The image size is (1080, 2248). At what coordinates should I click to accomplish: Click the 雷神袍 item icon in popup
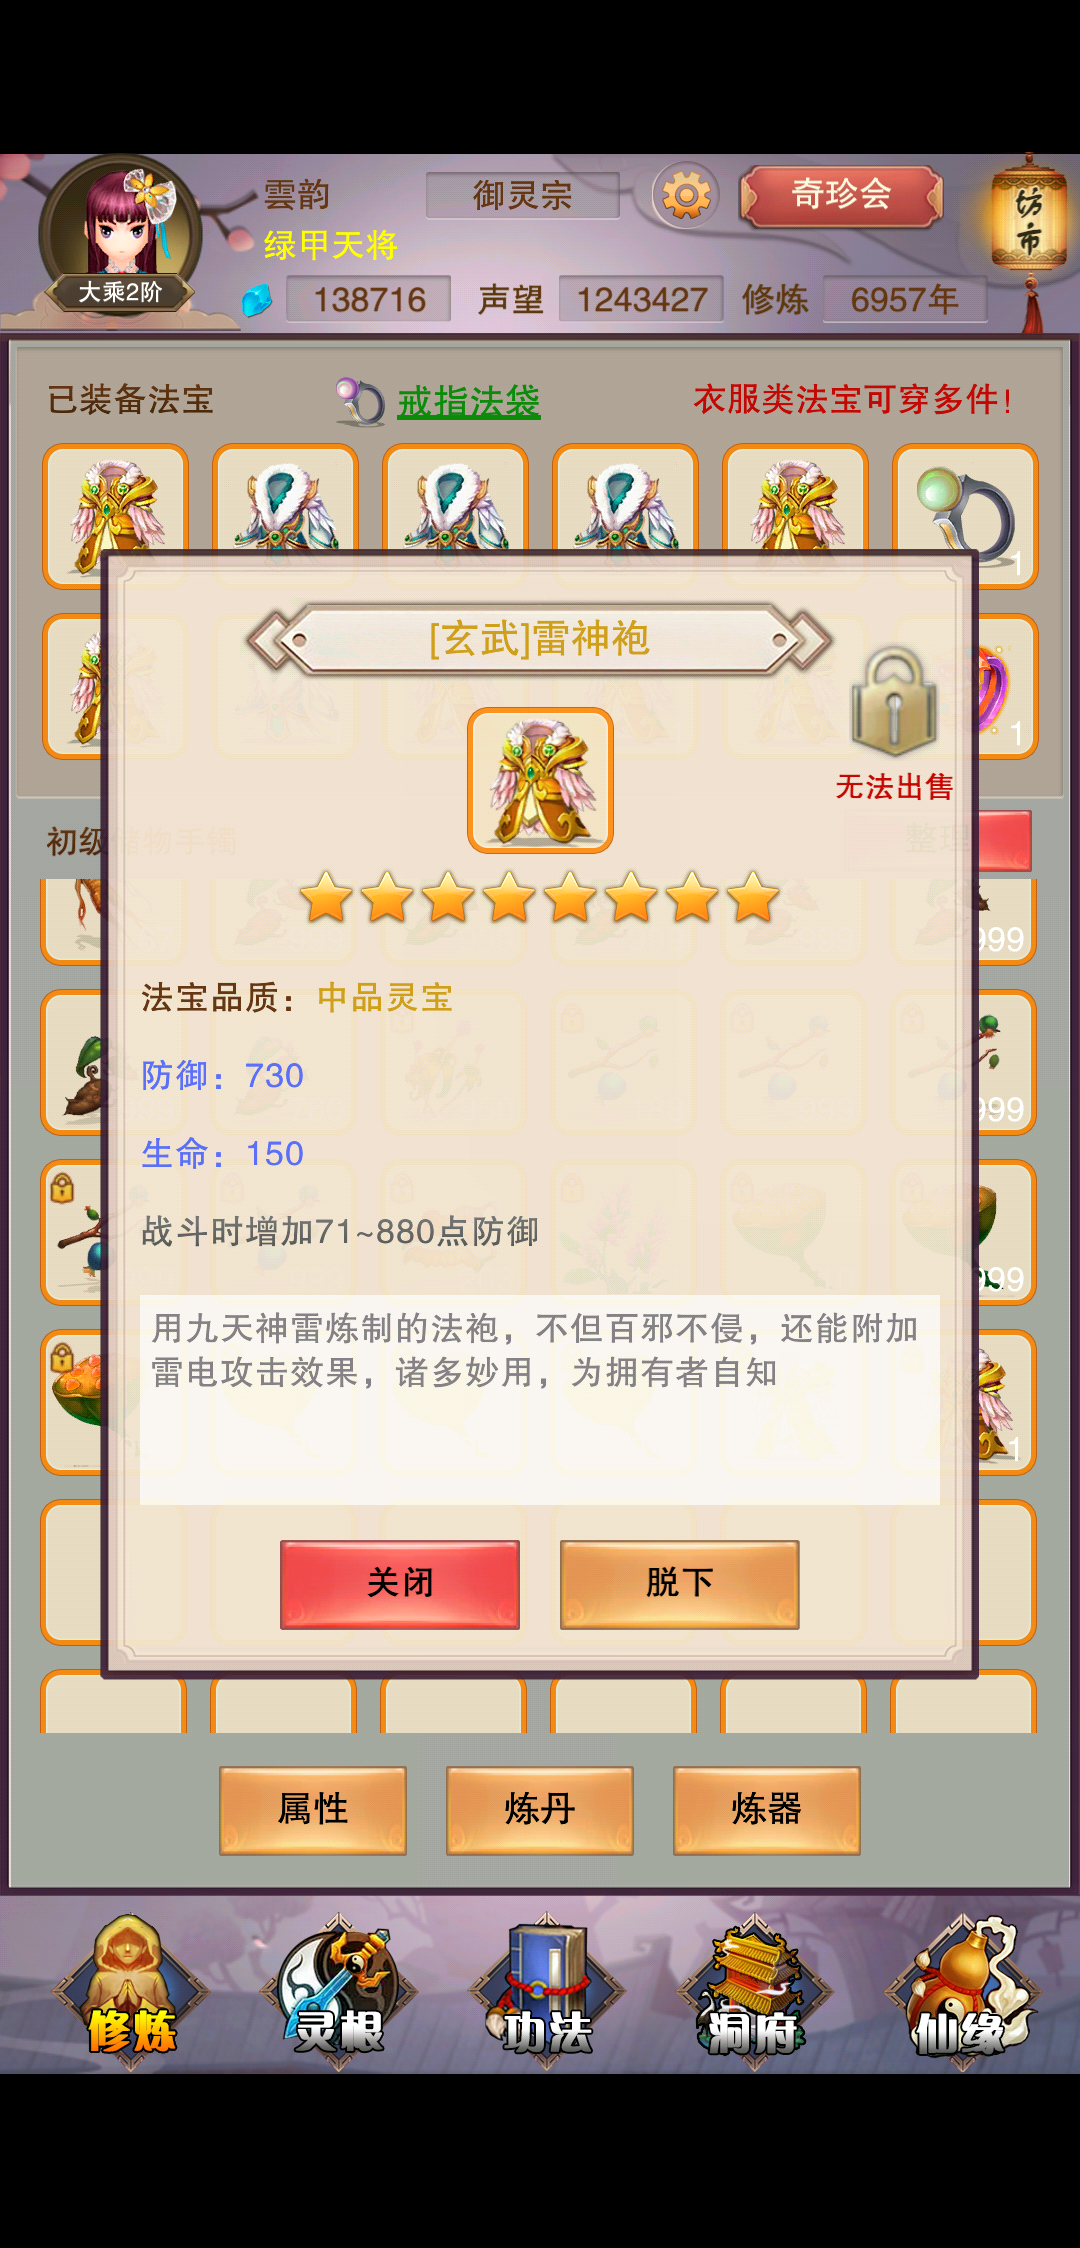click(x=540, y=780)
